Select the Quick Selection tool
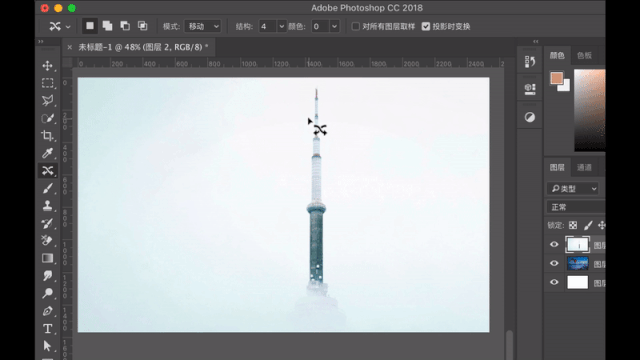 47,118
